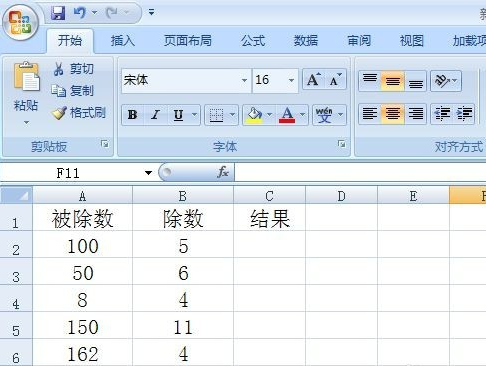Increase font size with large A icon
The width and height of the screenshot is (490, 366).
pos(313,79)
